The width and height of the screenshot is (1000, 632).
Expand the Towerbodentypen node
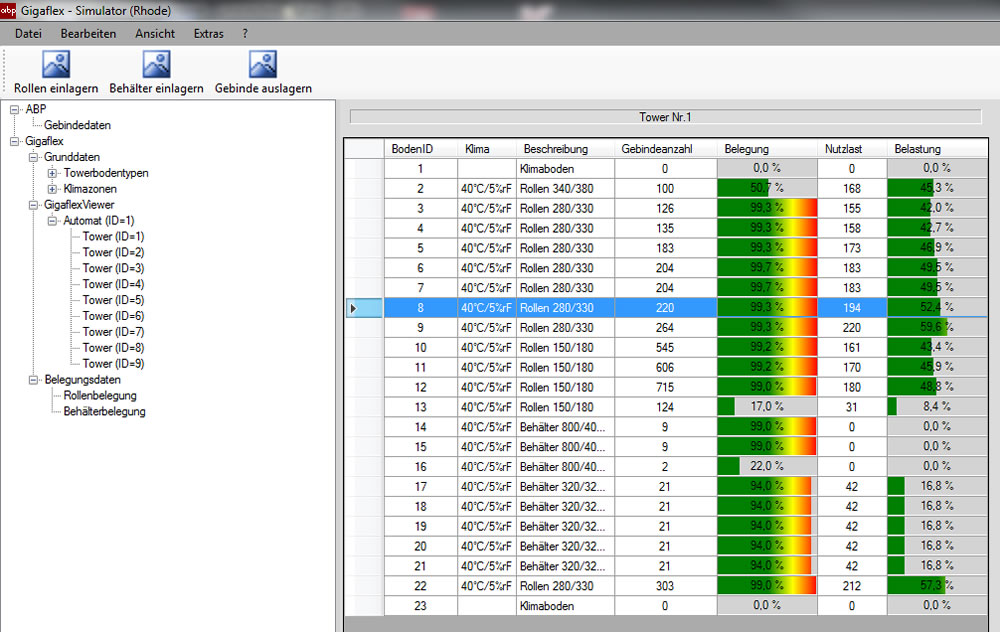coord(52,173)
